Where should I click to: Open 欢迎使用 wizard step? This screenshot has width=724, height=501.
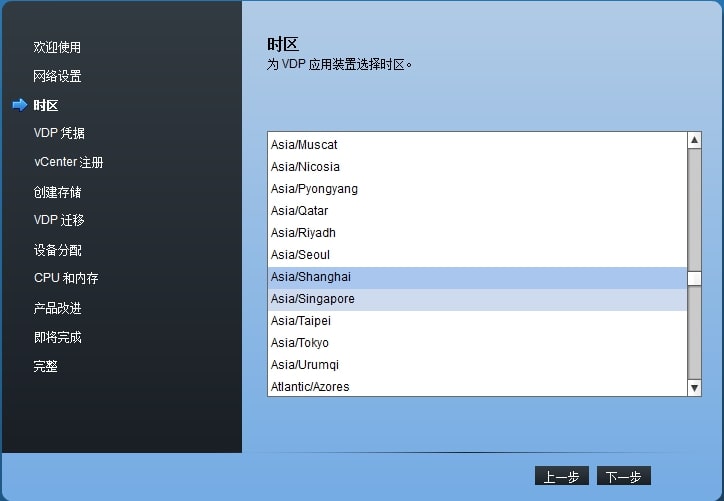point(57,47)
